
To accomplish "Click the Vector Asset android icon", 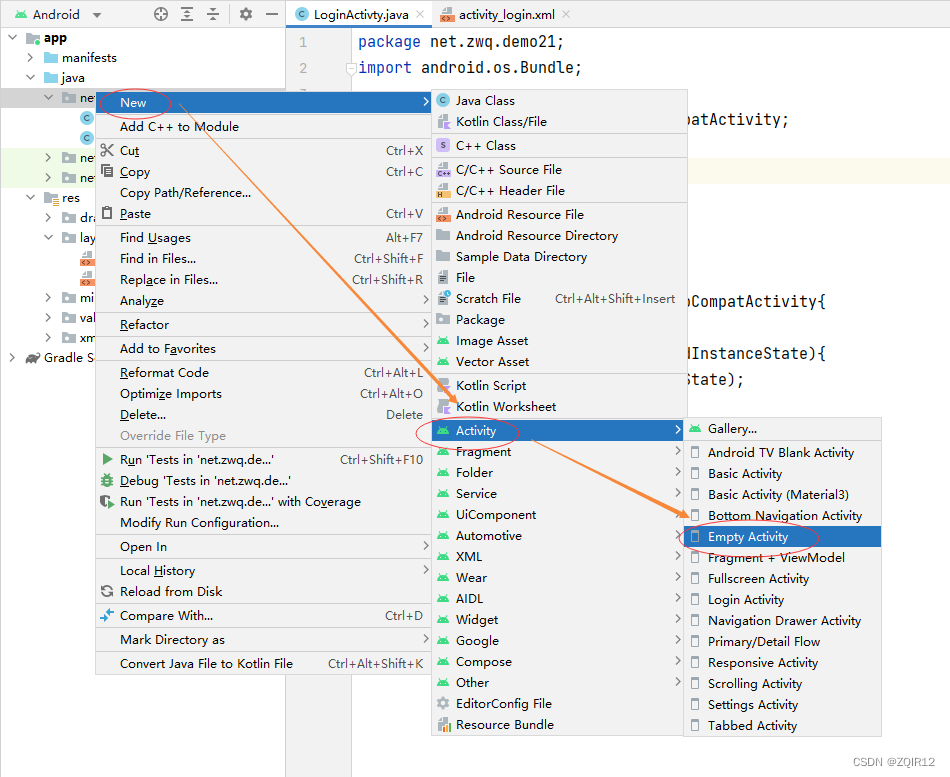I will 443,361.
